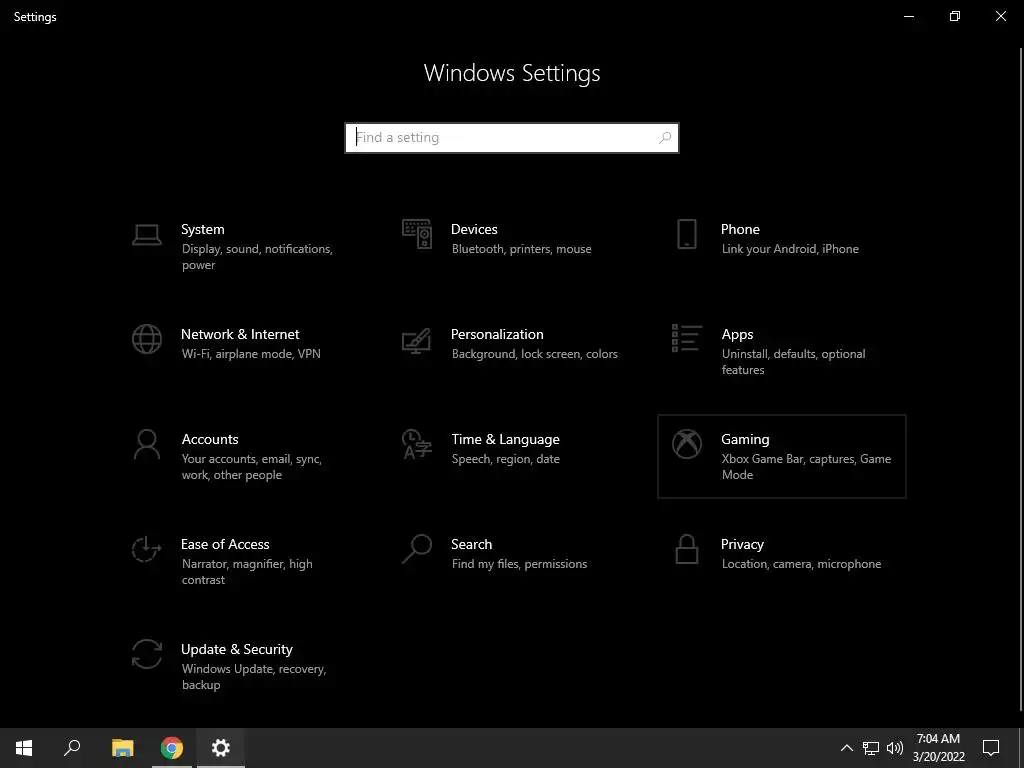Open Network & Internet title
This screenshot has height=768, width=1024.
click(240, 334)
